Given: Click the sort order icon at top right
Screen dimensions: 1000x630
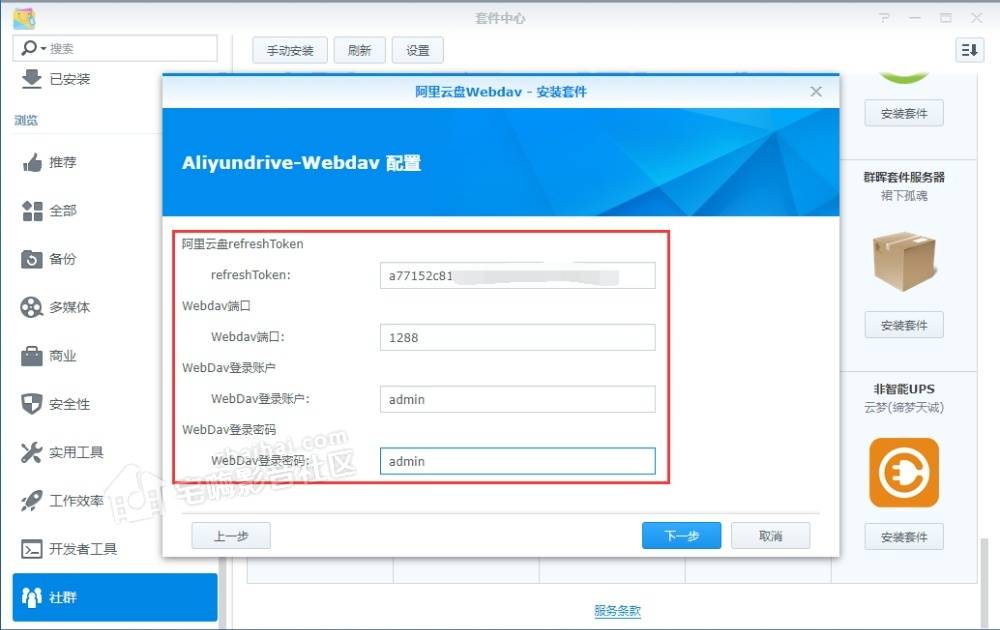Looking at the screenshot, I should pos(969,50).
